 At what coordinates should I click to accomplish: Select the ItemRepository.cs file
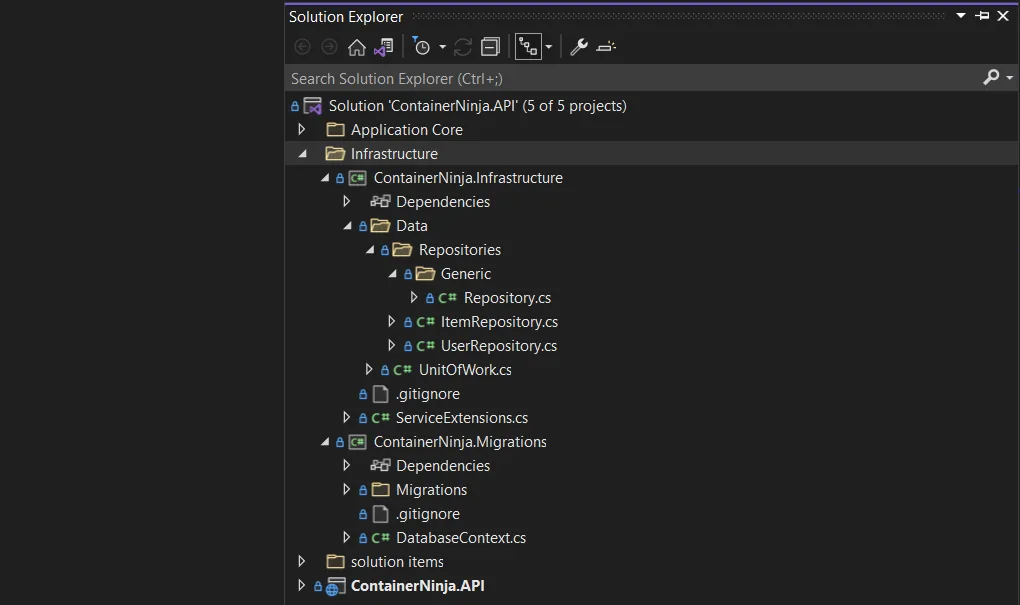499,322
